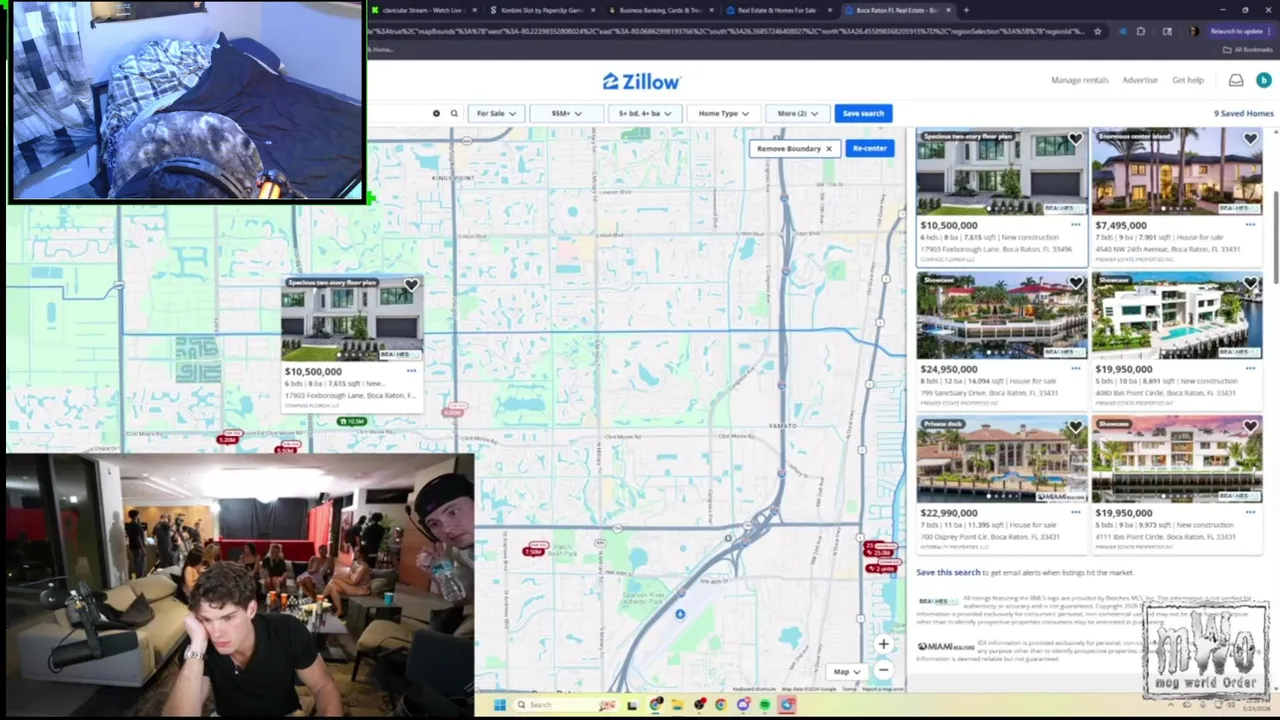
Task: Expand the For Sale filter dropdown
Action: point(496,114)
